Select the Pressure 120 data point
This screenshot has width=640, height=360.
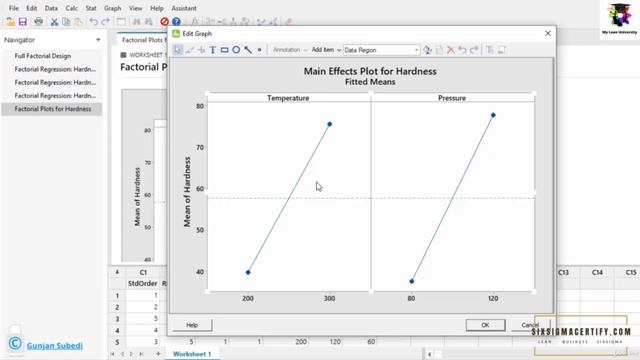pos(493,115)
